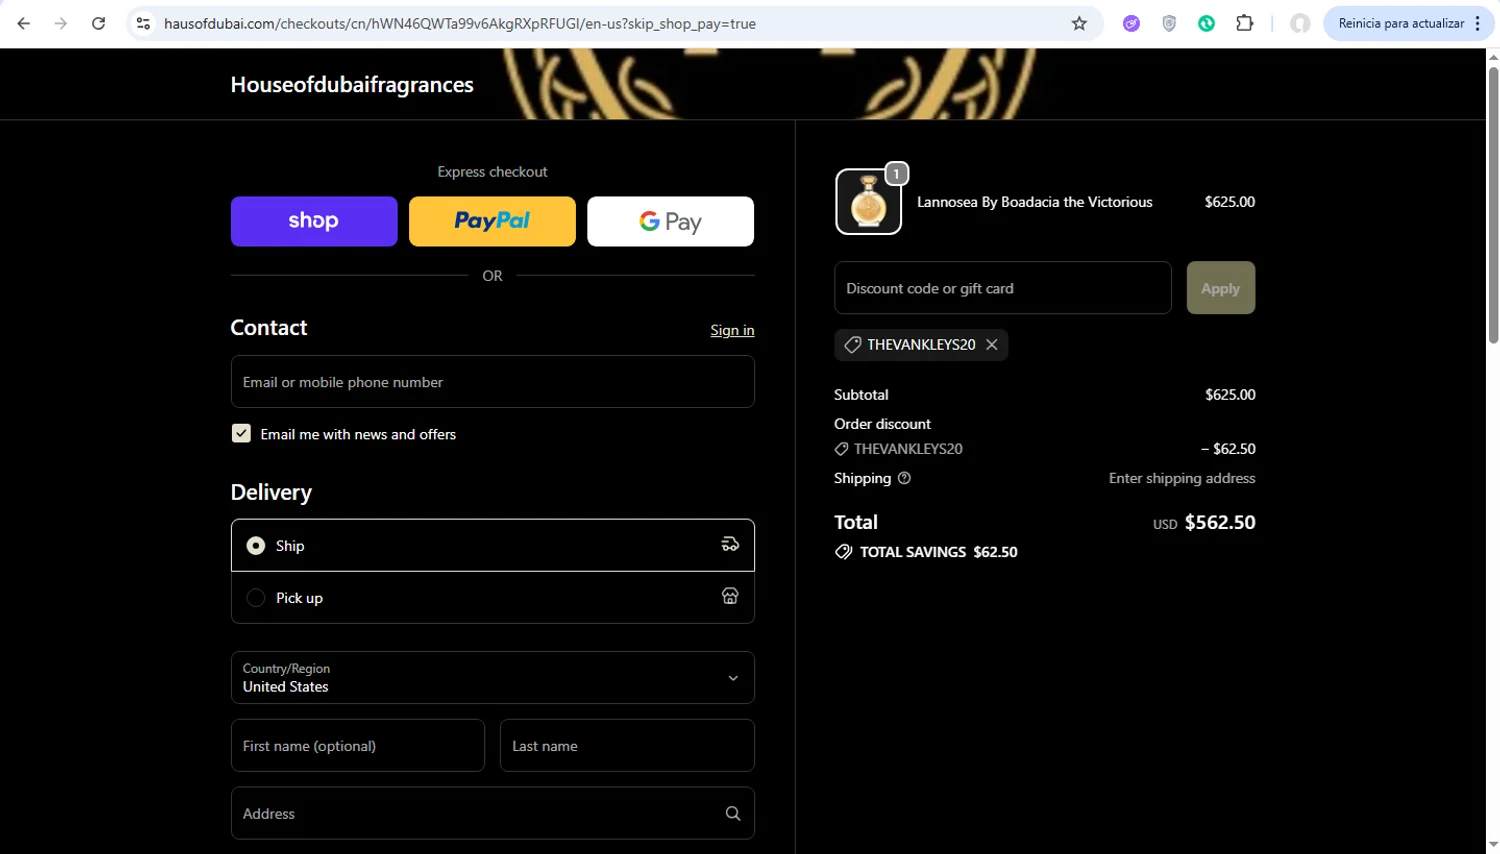1500x854 pixels.
Task: Click the shipping info question mark icon
Action: [x=904, y=478]
